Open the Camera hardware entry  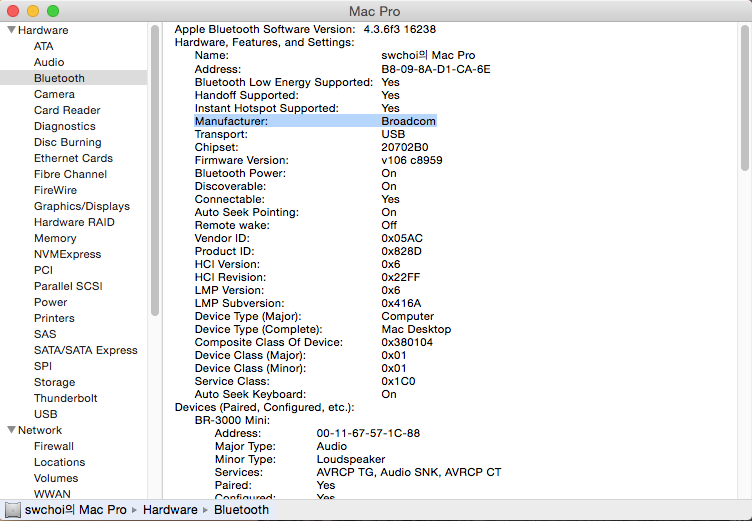(x=54, y=94)
